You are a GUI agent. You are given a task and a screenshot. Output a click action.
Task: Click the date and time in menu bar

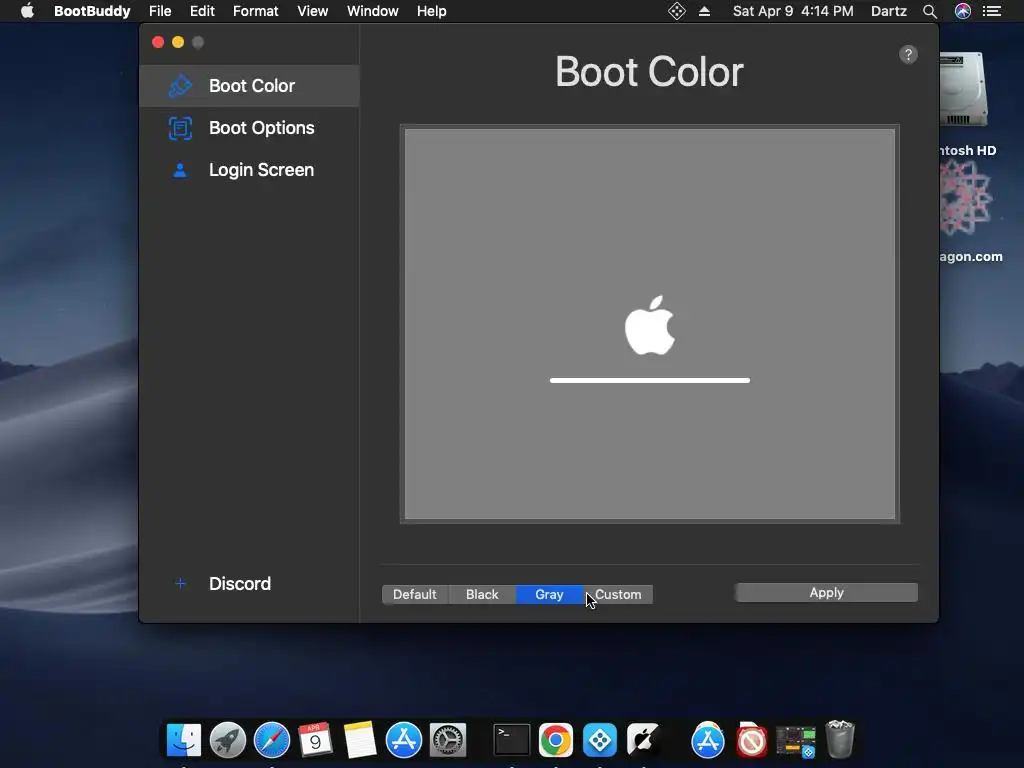pyautogui.click(x=793, y=11)
